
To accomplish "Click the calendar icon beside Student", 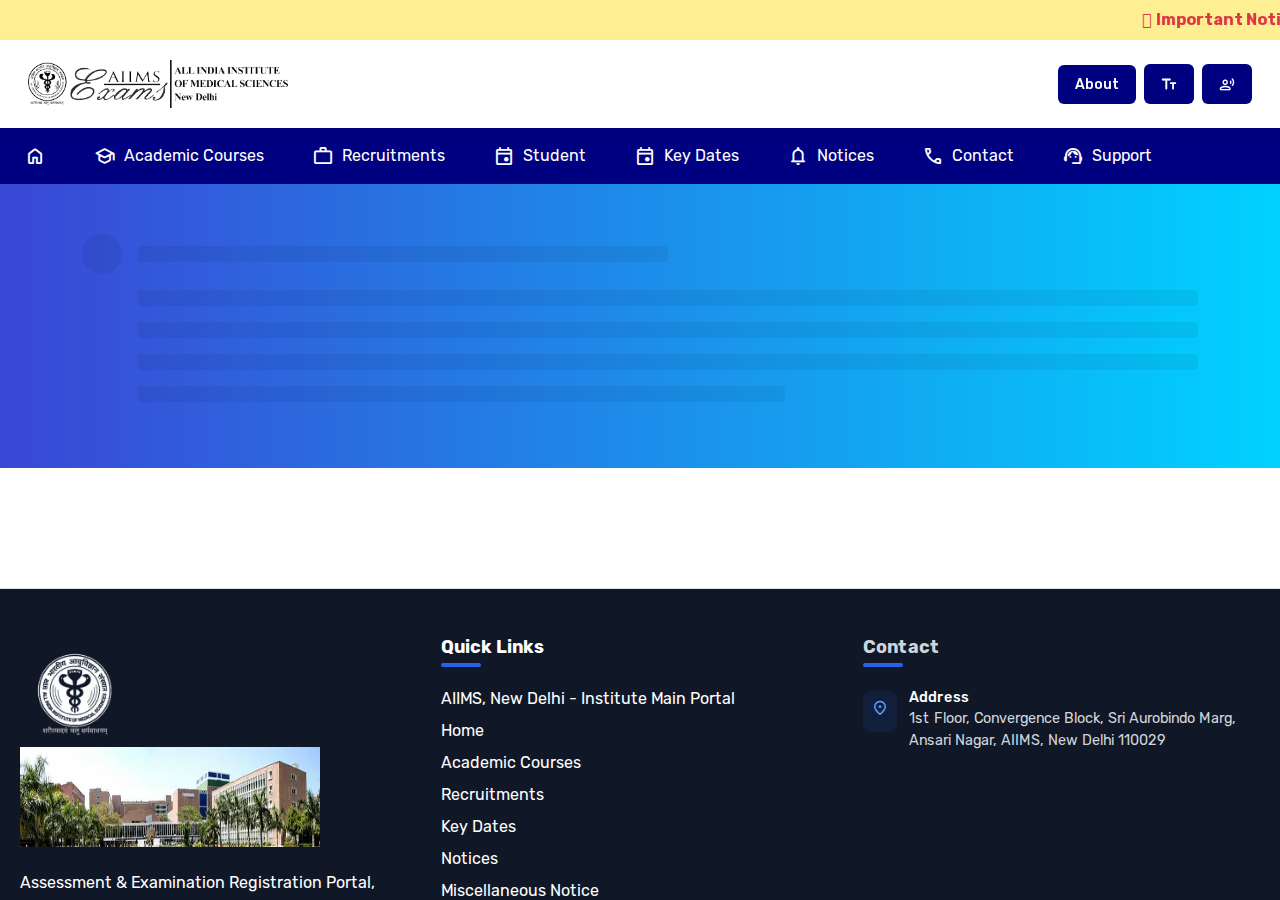I will pyautogui.click(x=504, y=156).
